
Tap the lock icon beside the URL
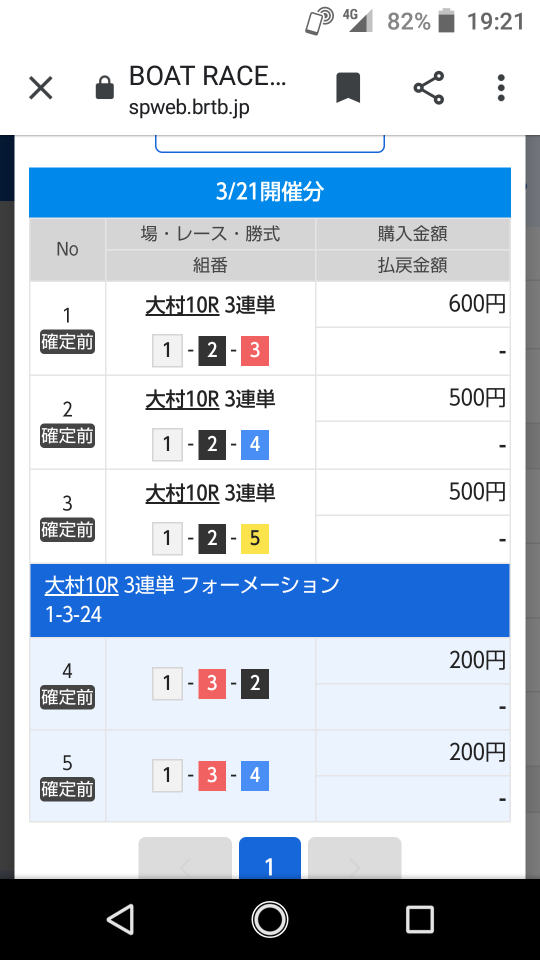(x=105, y=88)
